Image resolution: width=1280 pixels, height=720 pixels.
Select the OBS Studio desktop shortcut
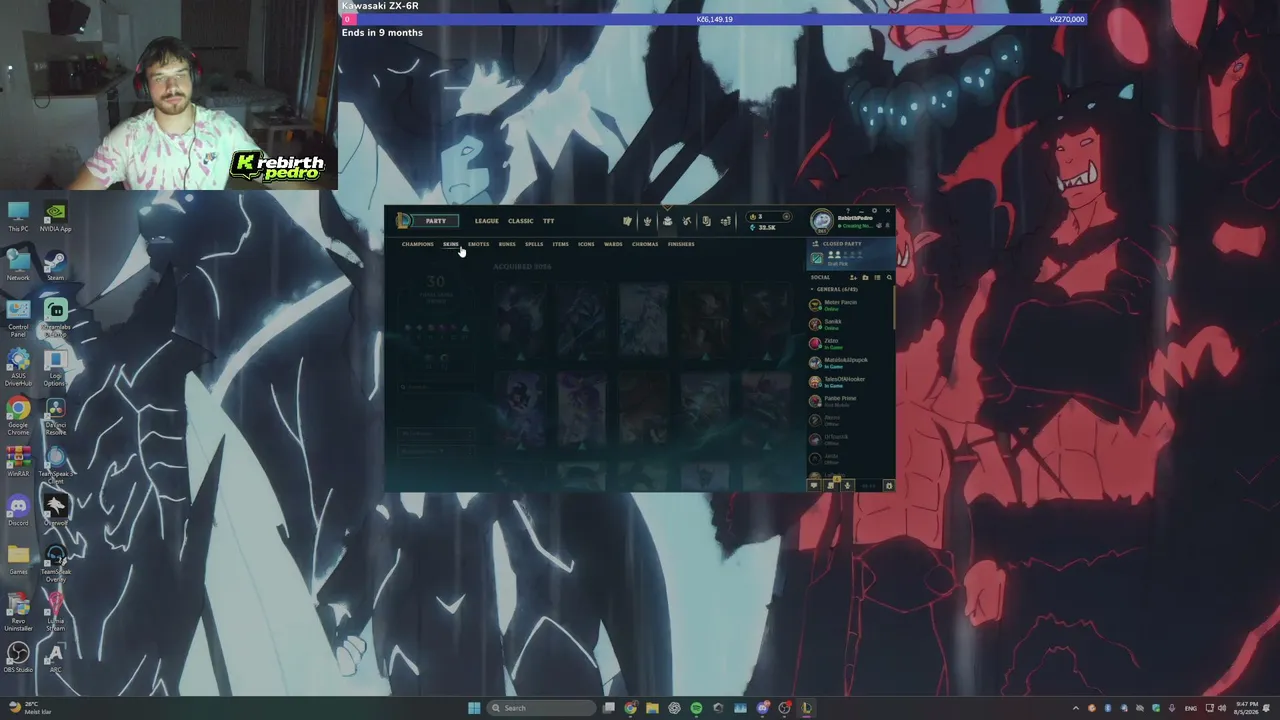[18, 656]
